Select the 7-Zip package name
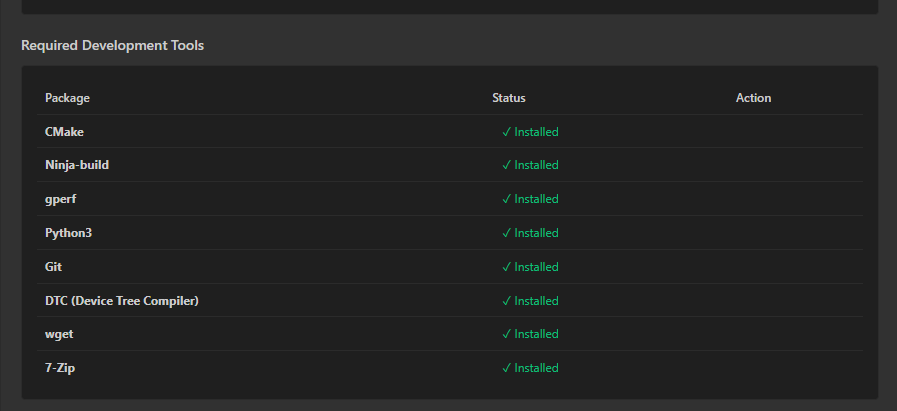 click(60, 368)
